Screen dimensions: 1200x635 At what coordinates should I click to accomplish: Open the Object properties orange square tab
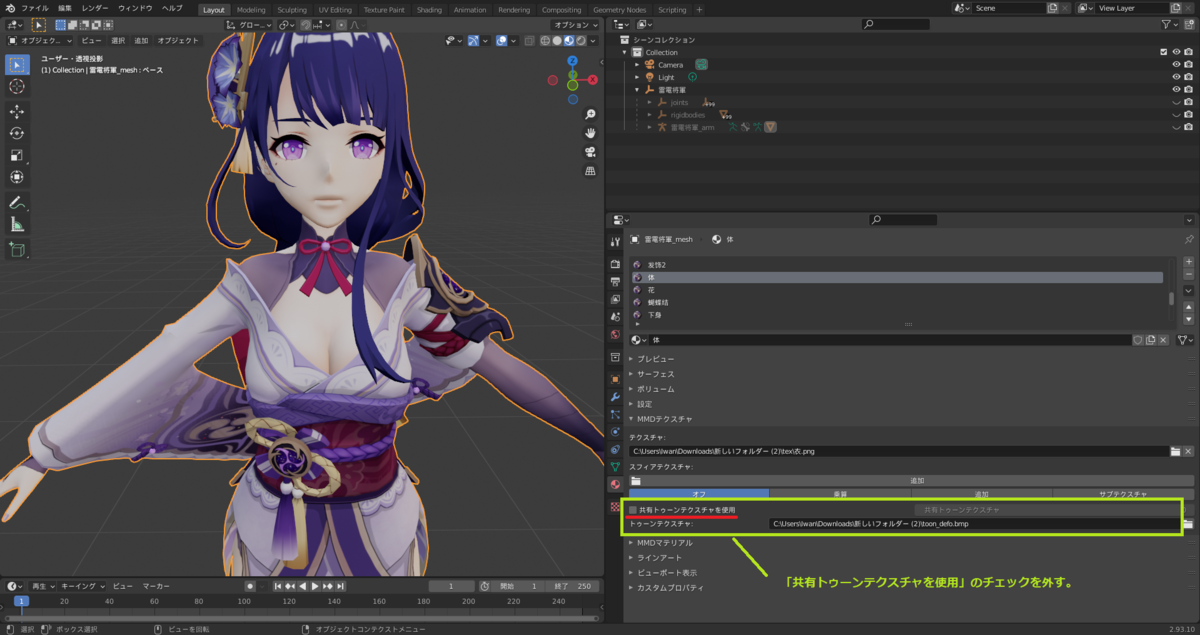[x=615, y=379]
